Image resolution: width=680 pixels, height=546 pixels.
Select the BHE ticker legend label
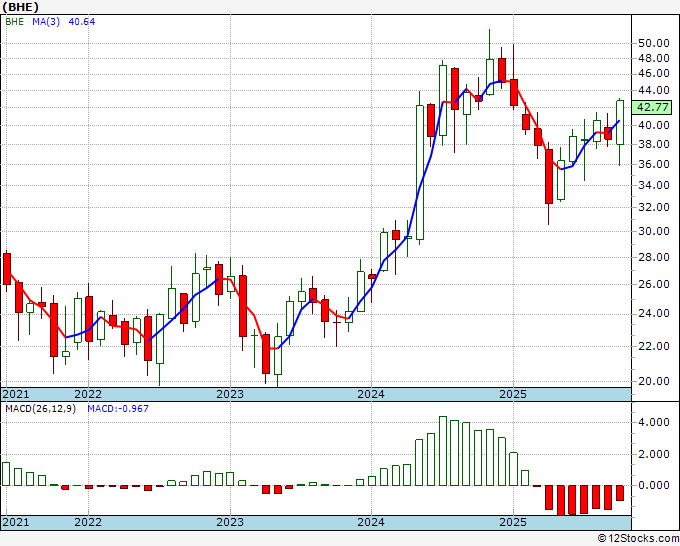pos(15,22)
